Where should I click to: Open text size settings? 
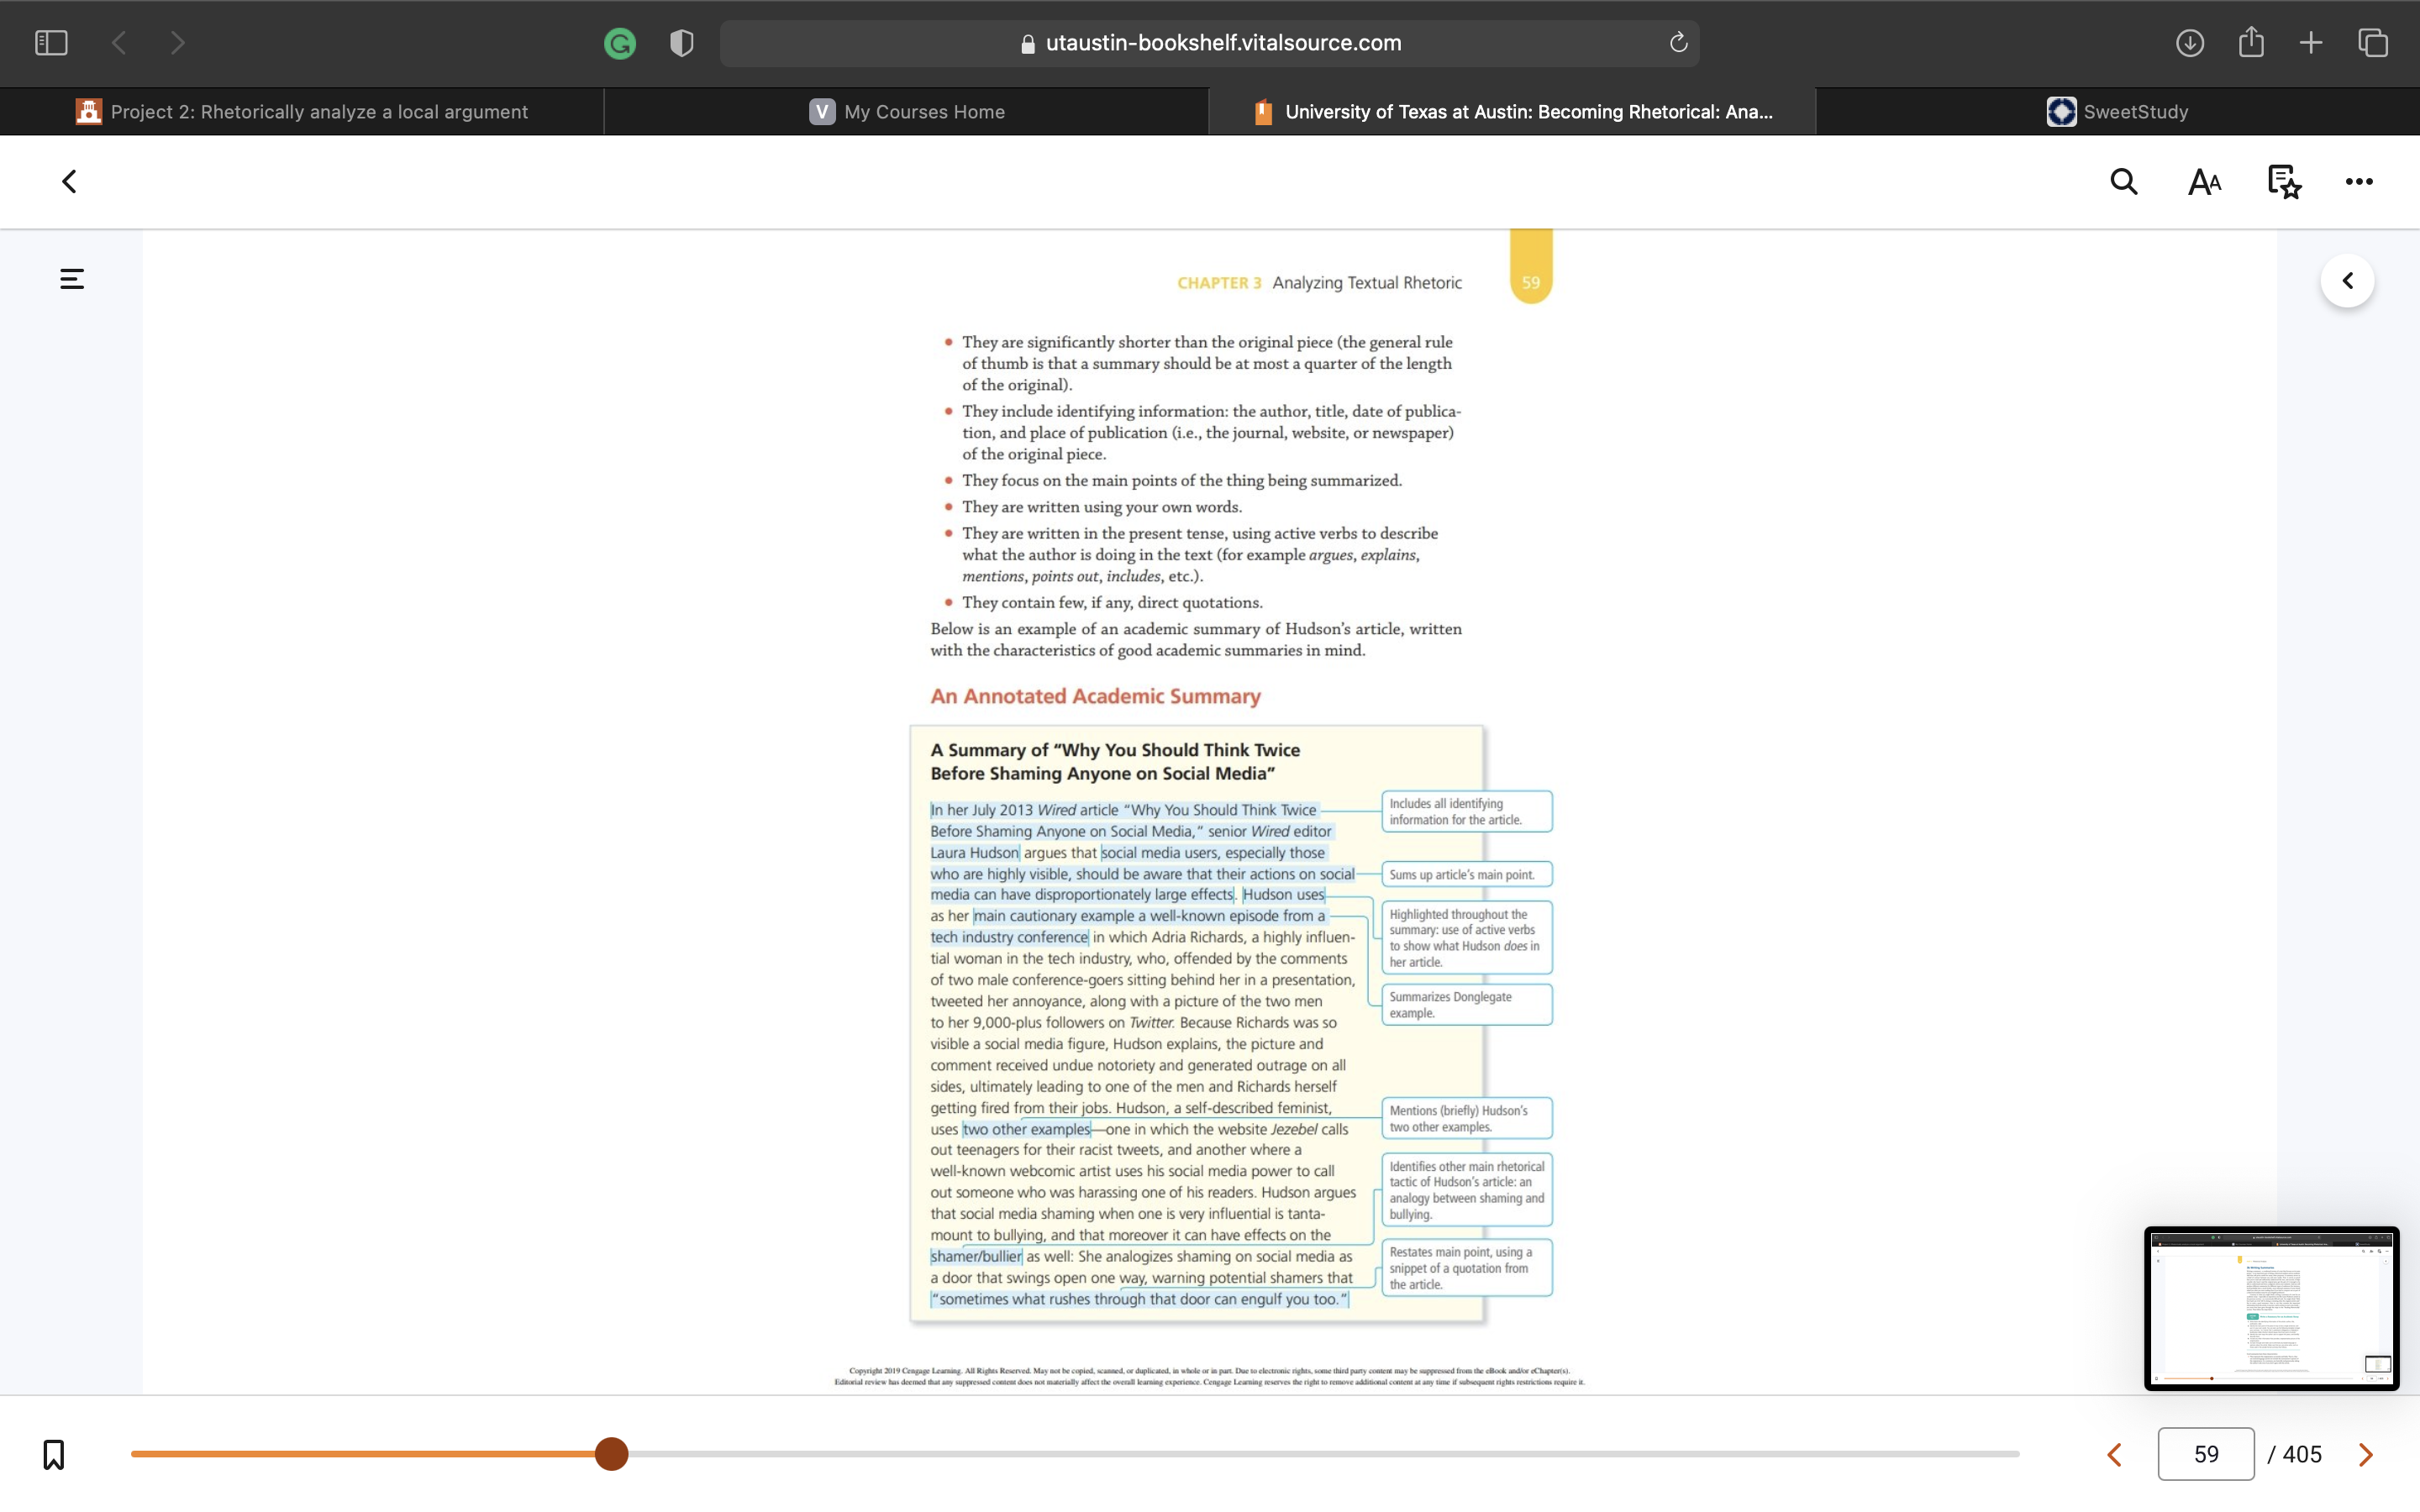pos(2204,182)
